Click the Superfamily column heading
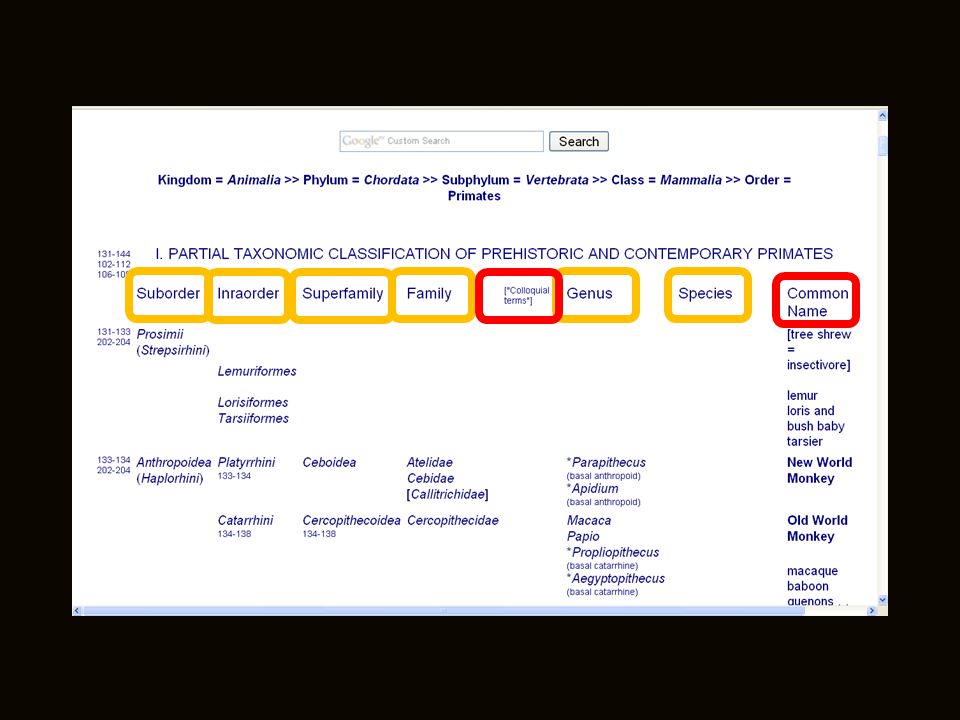Screen dimensions: 960x720 343,293
